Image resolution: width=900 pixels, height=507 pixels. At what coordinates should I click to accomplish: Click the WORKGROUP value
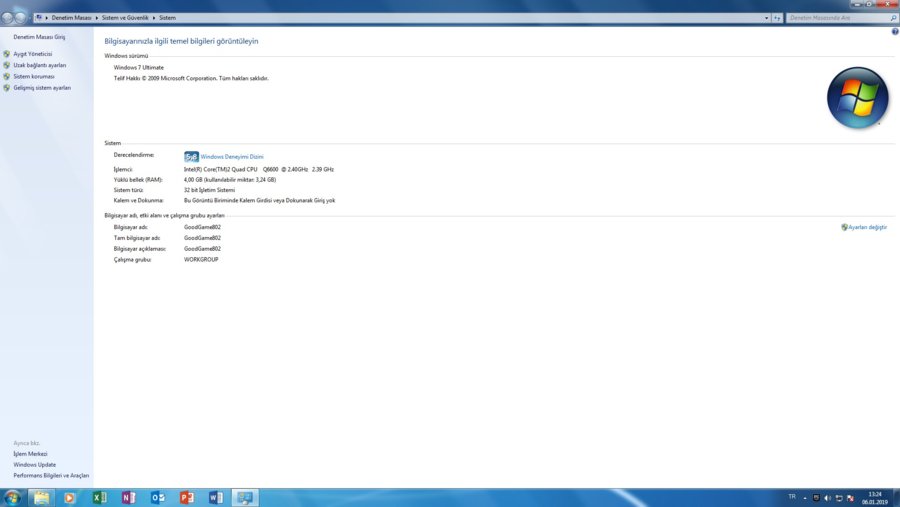coord(201,260)
